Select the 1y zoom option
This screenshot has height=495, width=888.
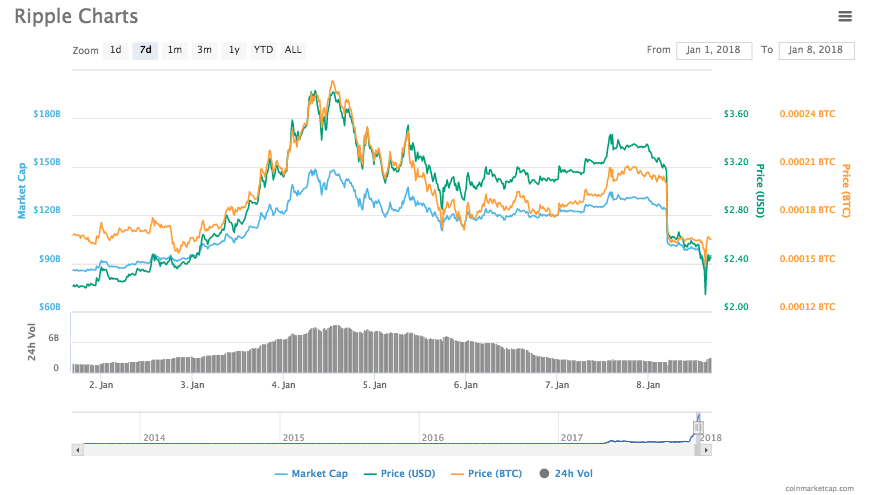pyautogui.click(x=234, y=50)
